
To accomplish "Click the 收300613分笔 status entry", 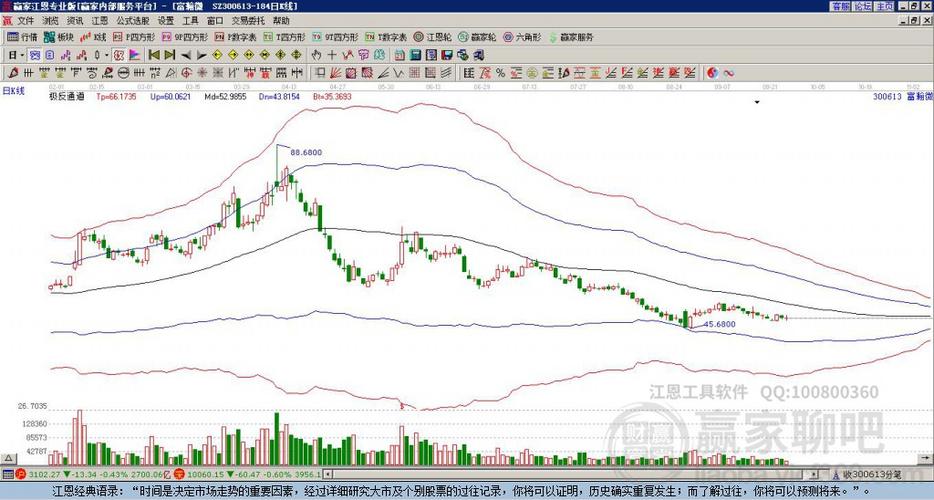I will click(x=871, y=474).
